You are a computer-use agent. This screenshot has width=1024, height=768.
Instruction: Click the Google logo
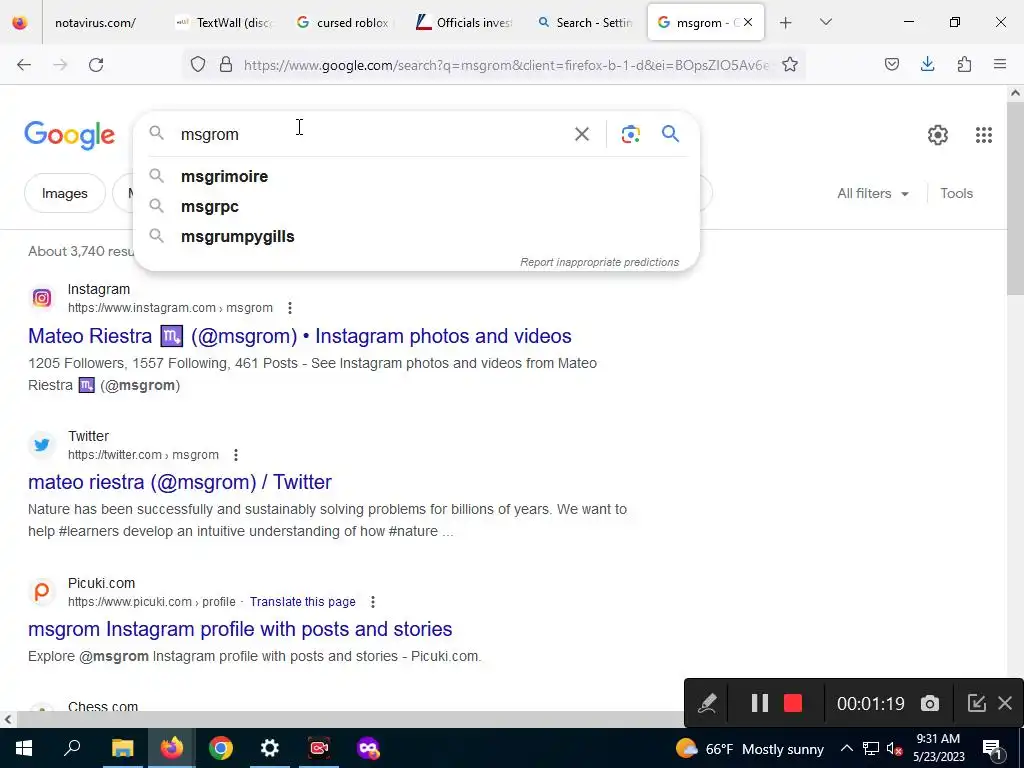[x=70, y=135]
